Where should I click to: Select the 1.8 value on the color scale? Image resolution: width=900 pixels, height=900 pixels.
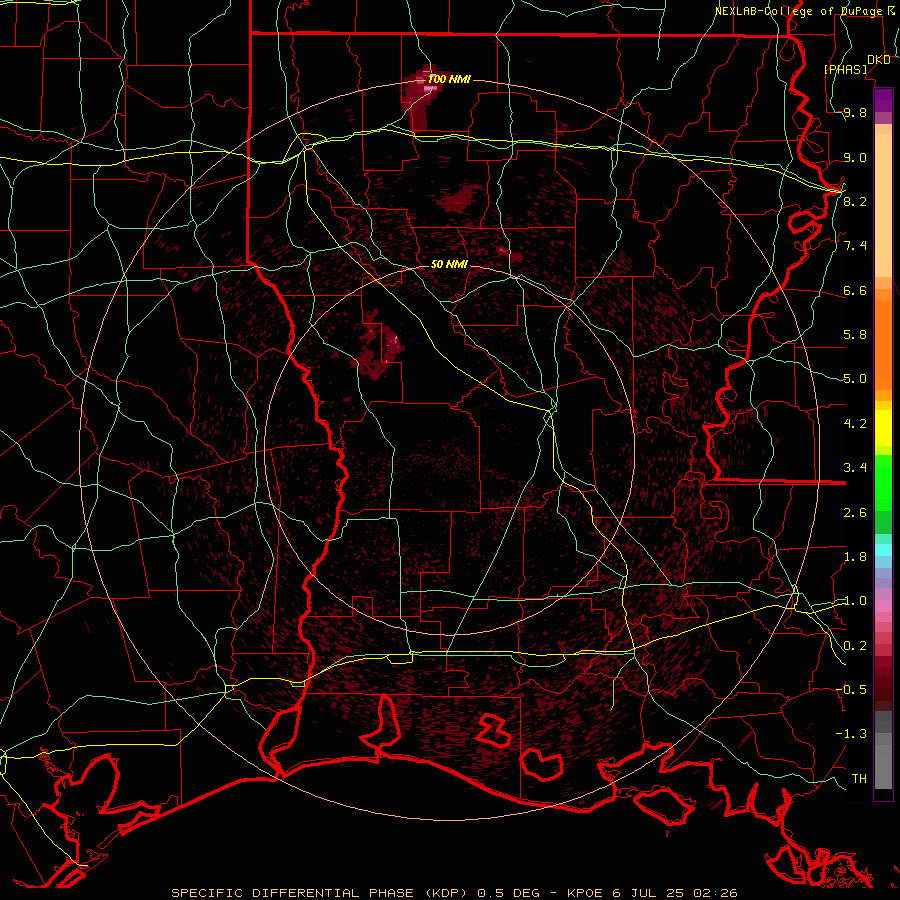pyautogui.click(x=855, y=557)
